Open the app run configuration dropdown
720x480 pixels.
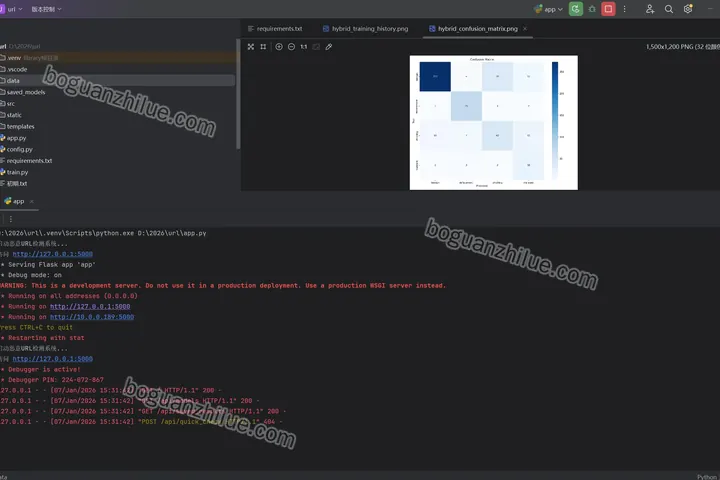(x=548, y=9)
